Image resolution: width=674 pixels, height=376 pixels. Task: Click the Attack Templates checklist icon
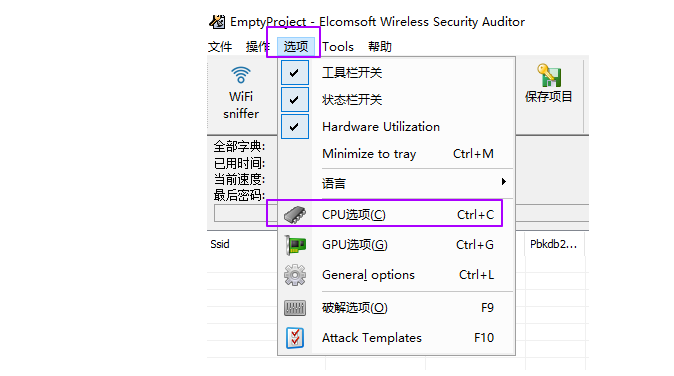295,338
